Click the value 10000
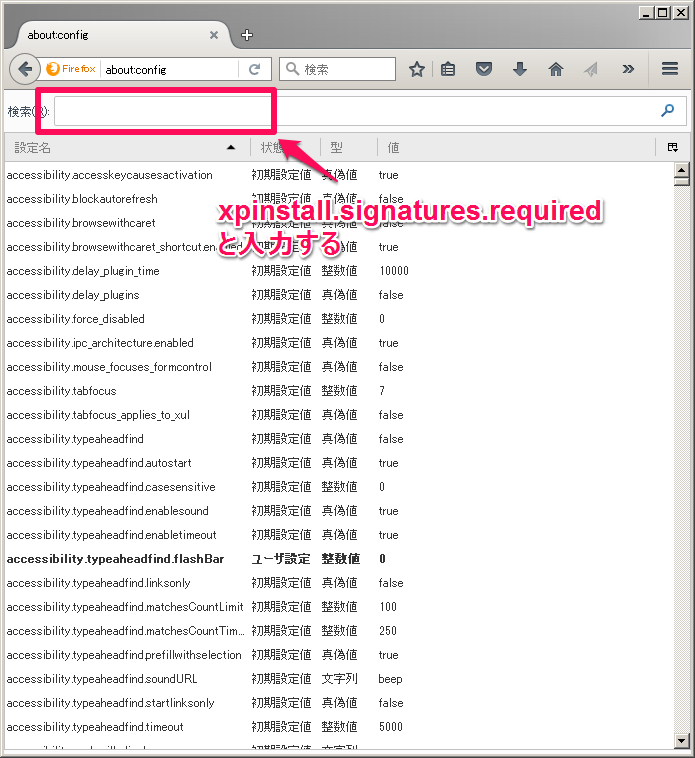Image resolution: width=695 pixels, height=758 pixels. (x=394, y=271)
